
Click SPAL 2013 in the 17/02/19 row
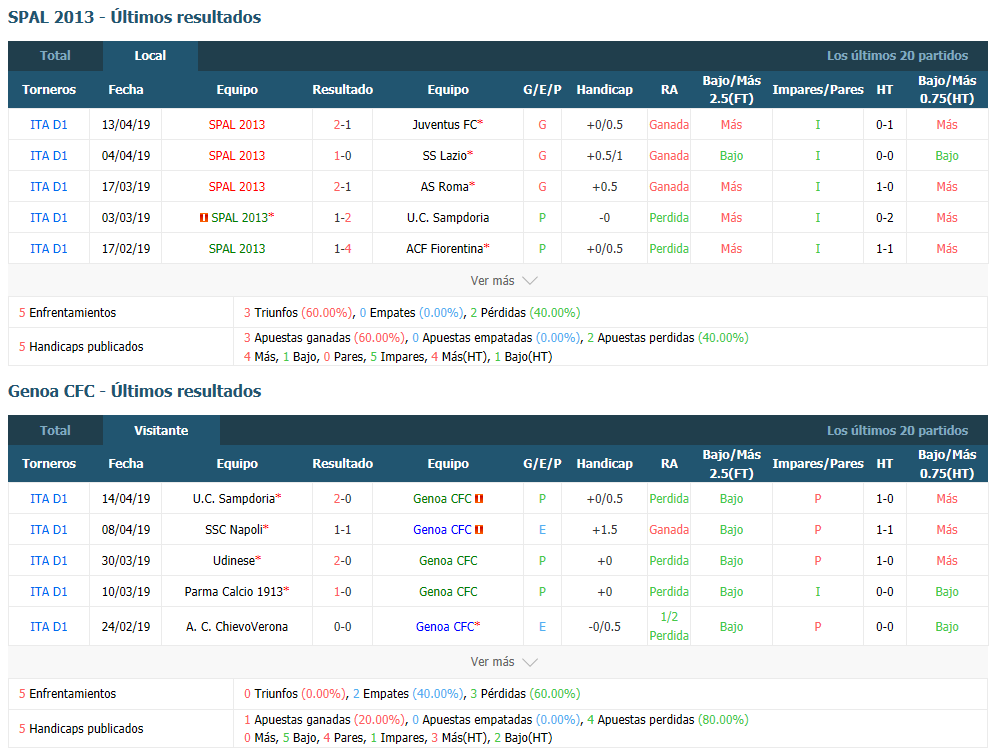pos(237,248)
